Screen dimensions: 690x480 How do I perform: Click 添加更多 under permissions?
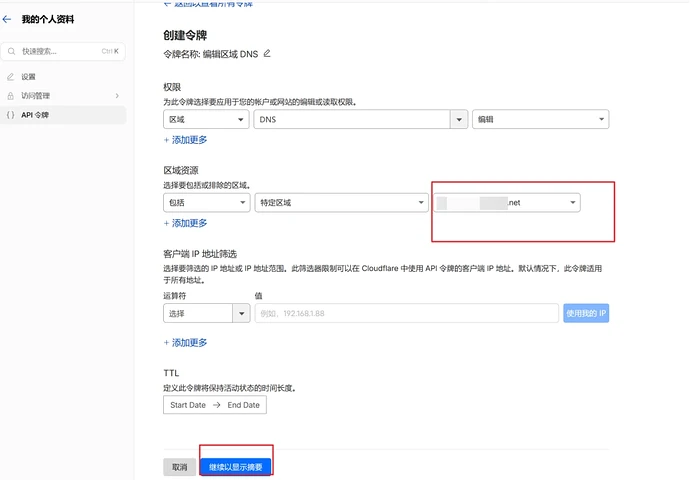(x=185, y=140)
